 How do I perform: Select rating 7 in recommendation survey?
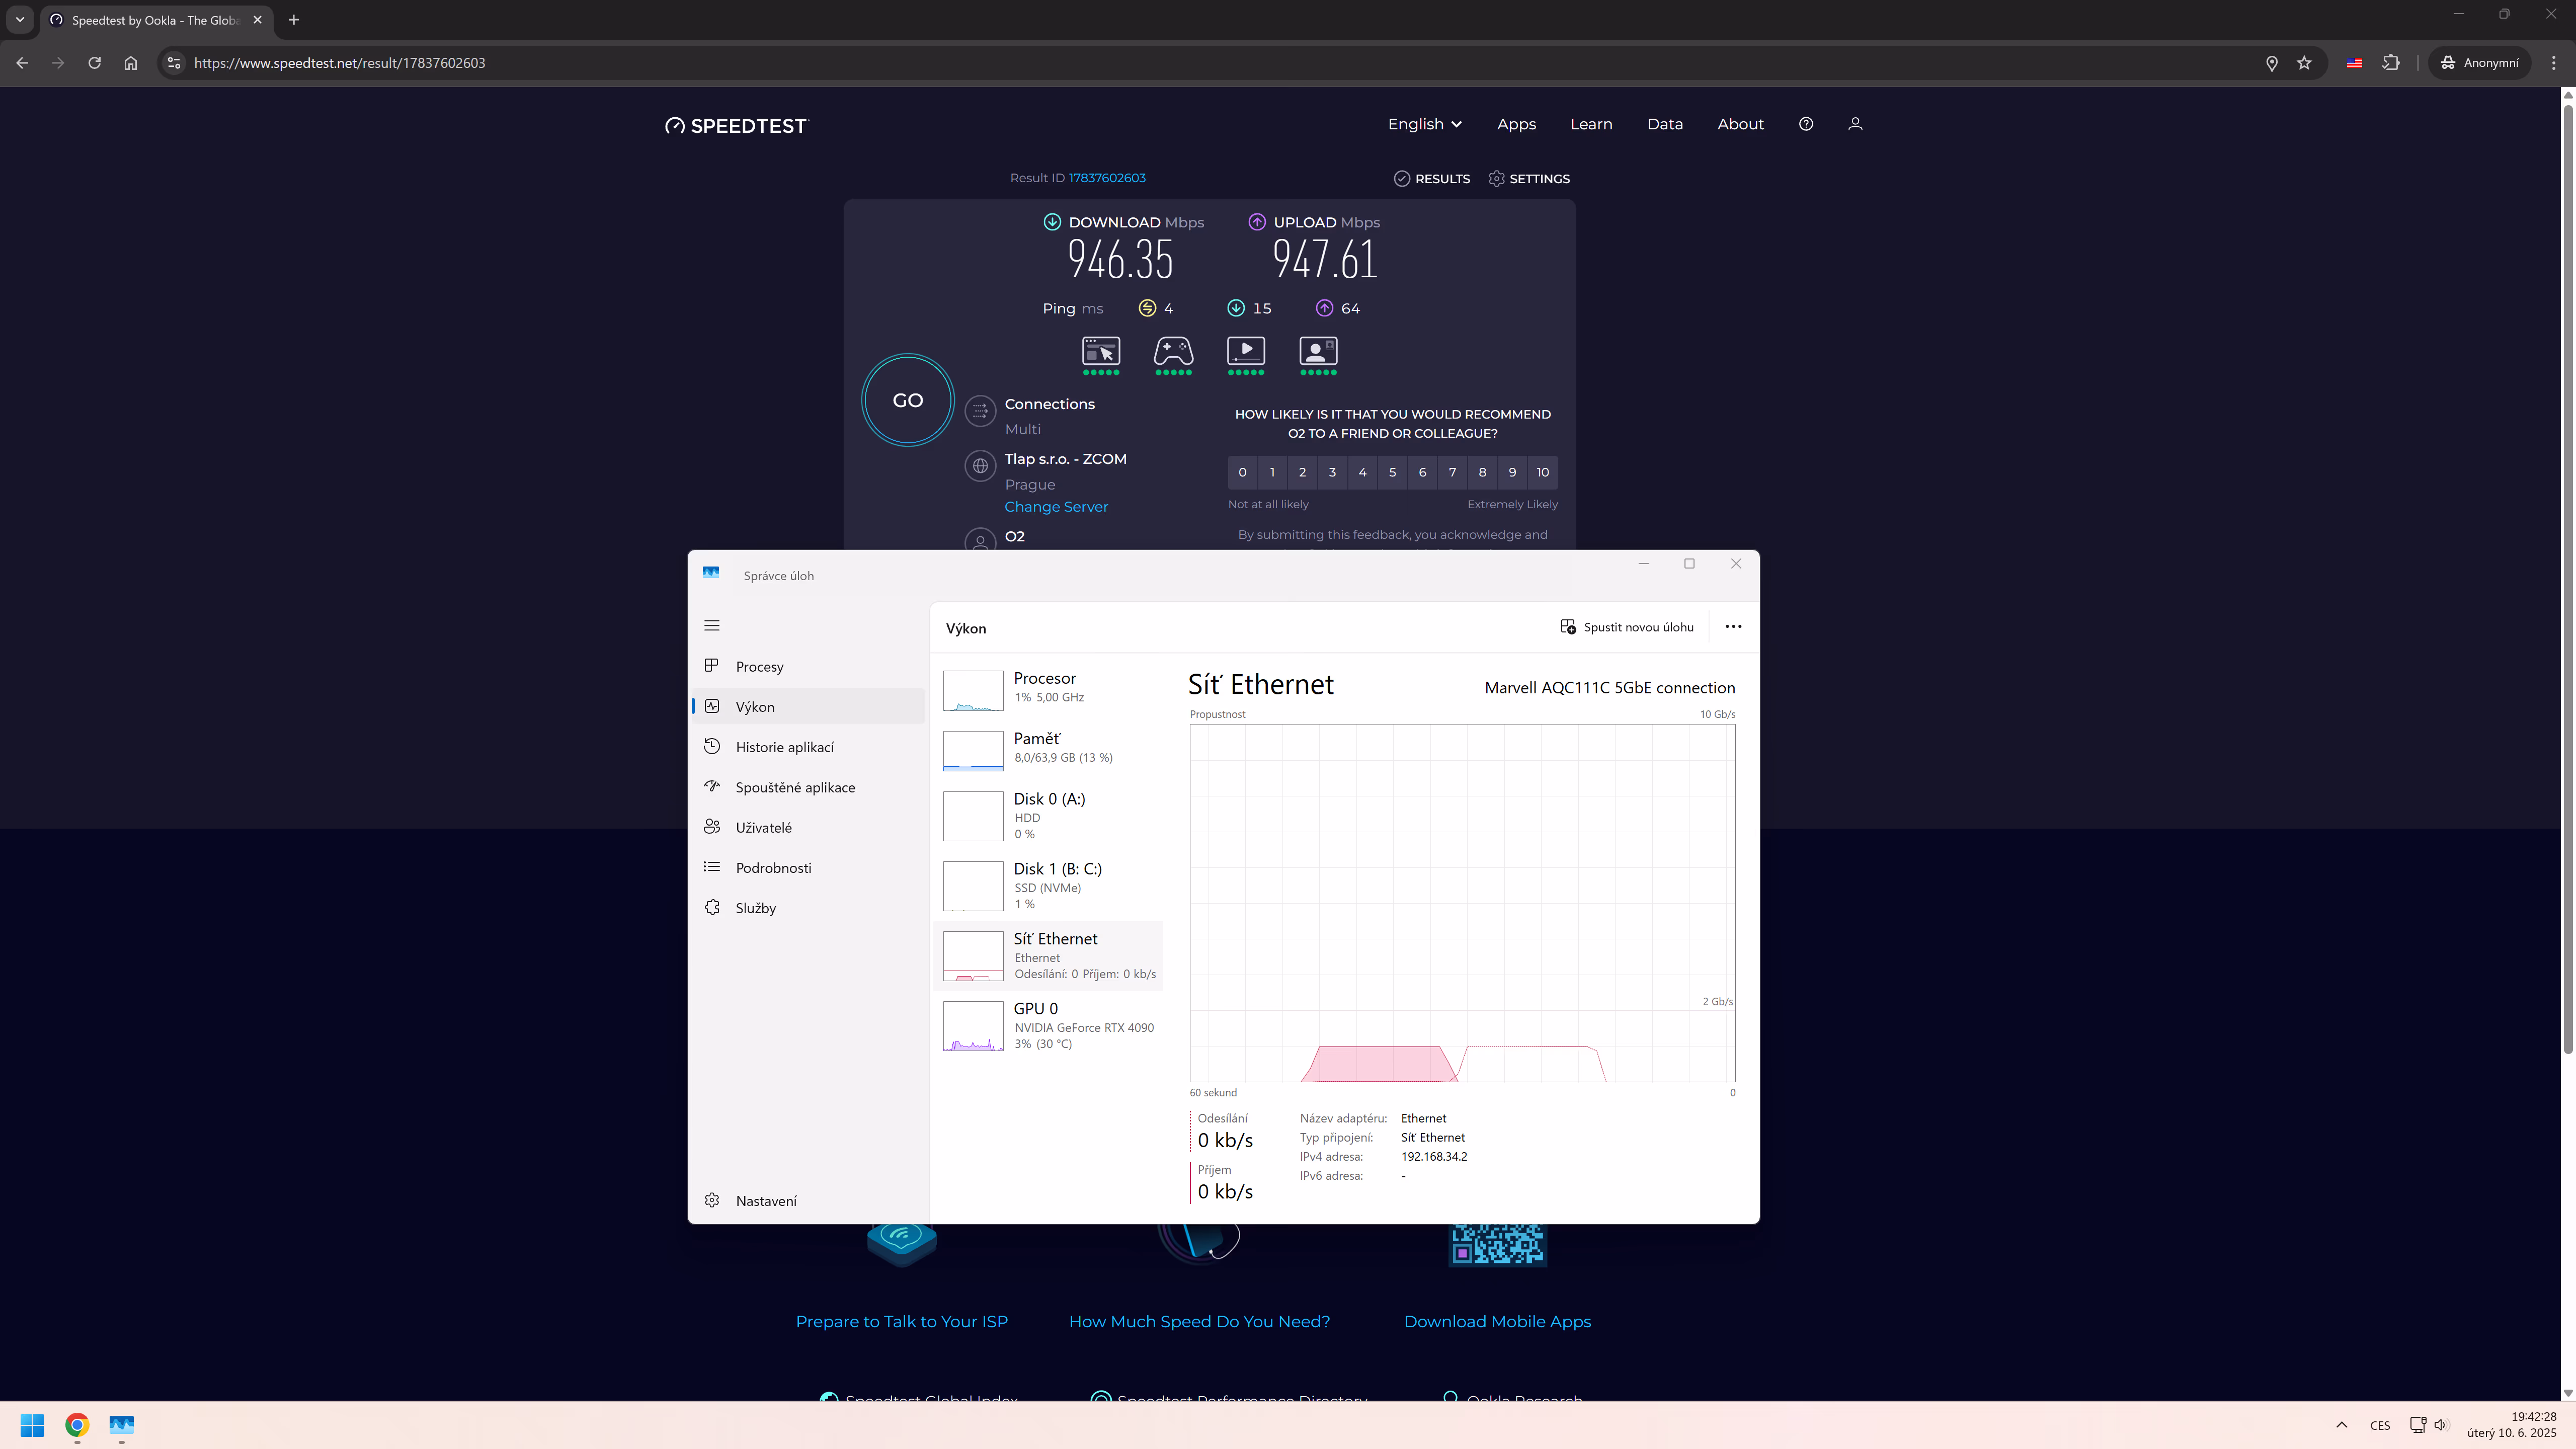point(1452,472)
